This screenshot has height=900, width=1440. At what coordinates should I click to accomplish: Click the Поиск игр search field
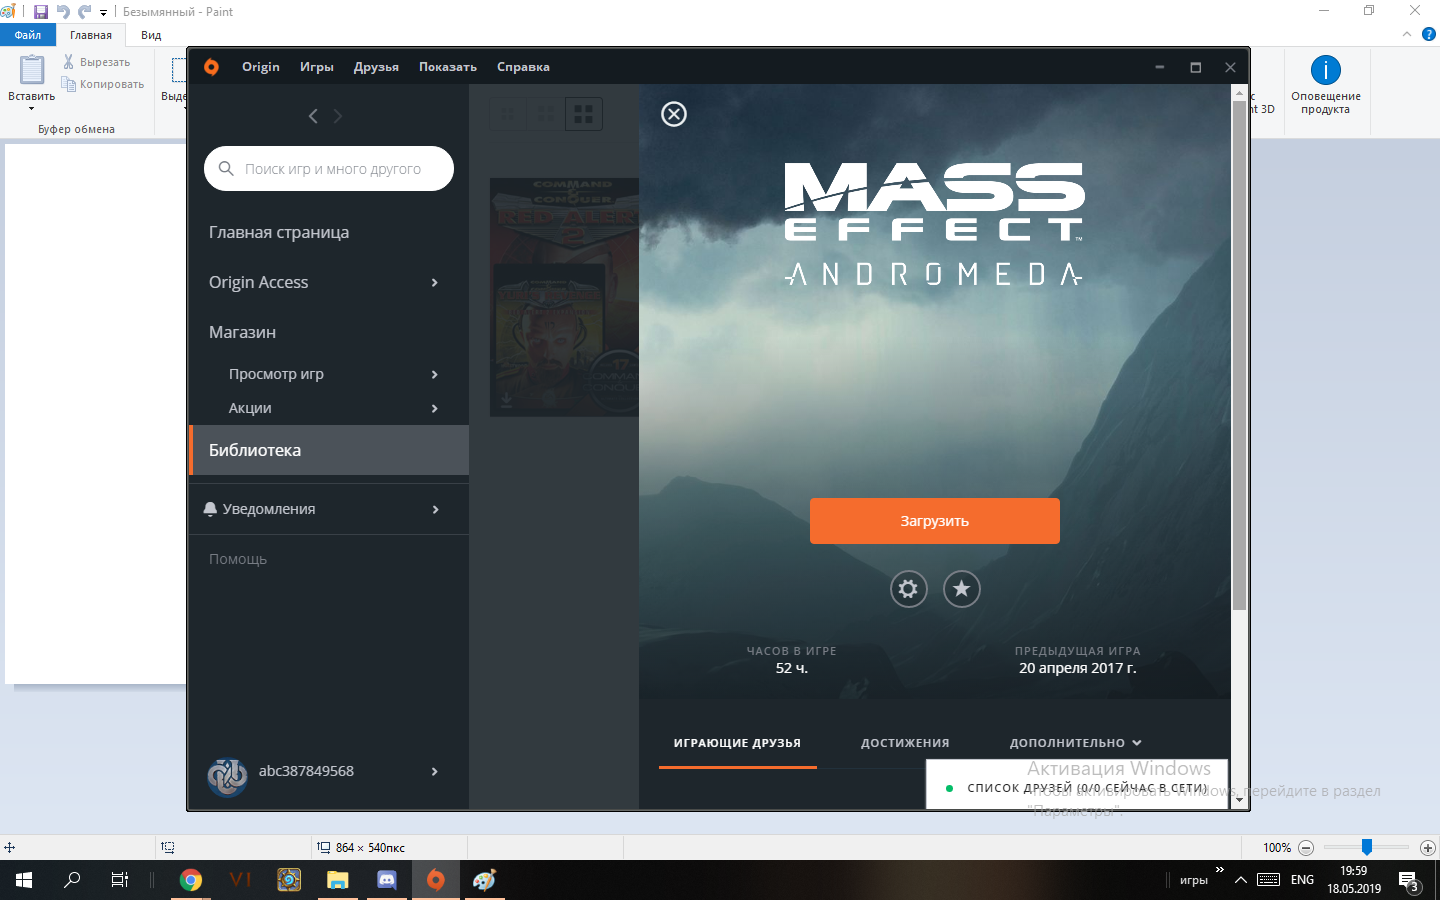point(329,169)
